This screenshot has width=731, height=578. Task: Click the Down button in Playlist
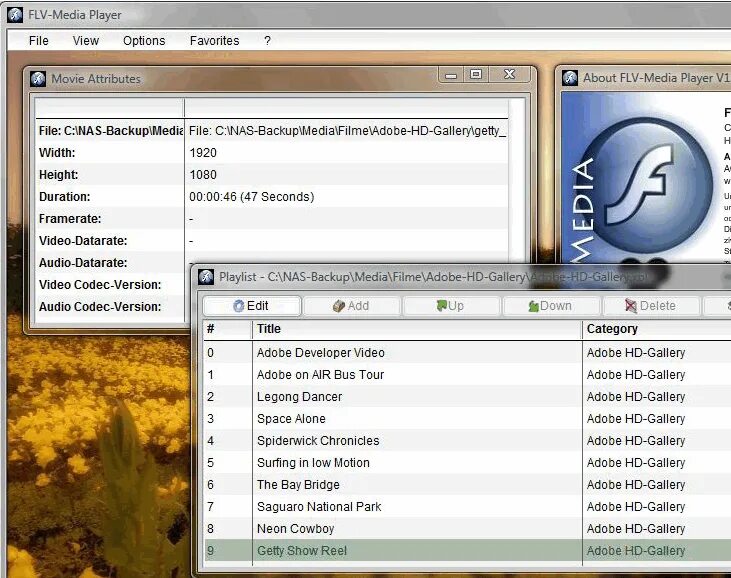[x=551, y=306]
